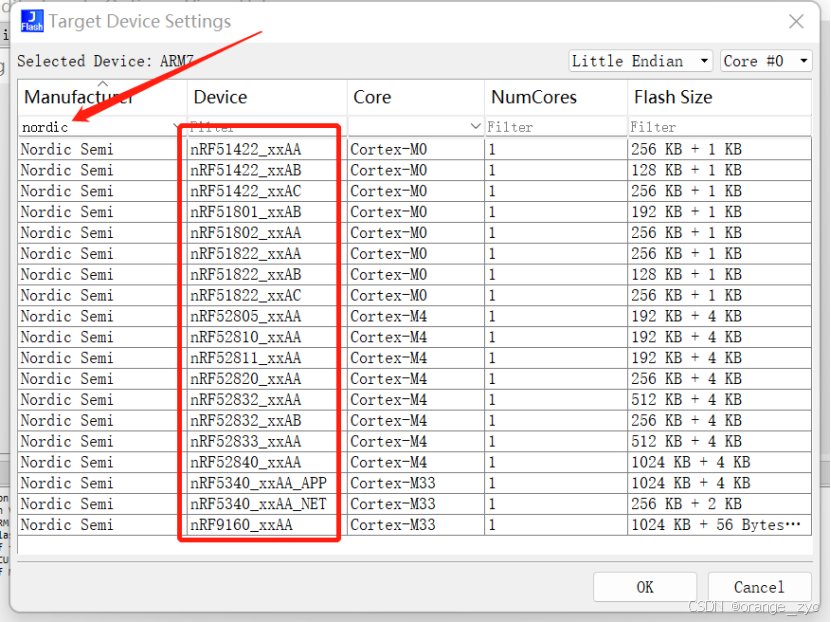This screenshot has height=622, width=831.
Task: Select device nRF51802_xxAA
Action: (x=245, y=233)
